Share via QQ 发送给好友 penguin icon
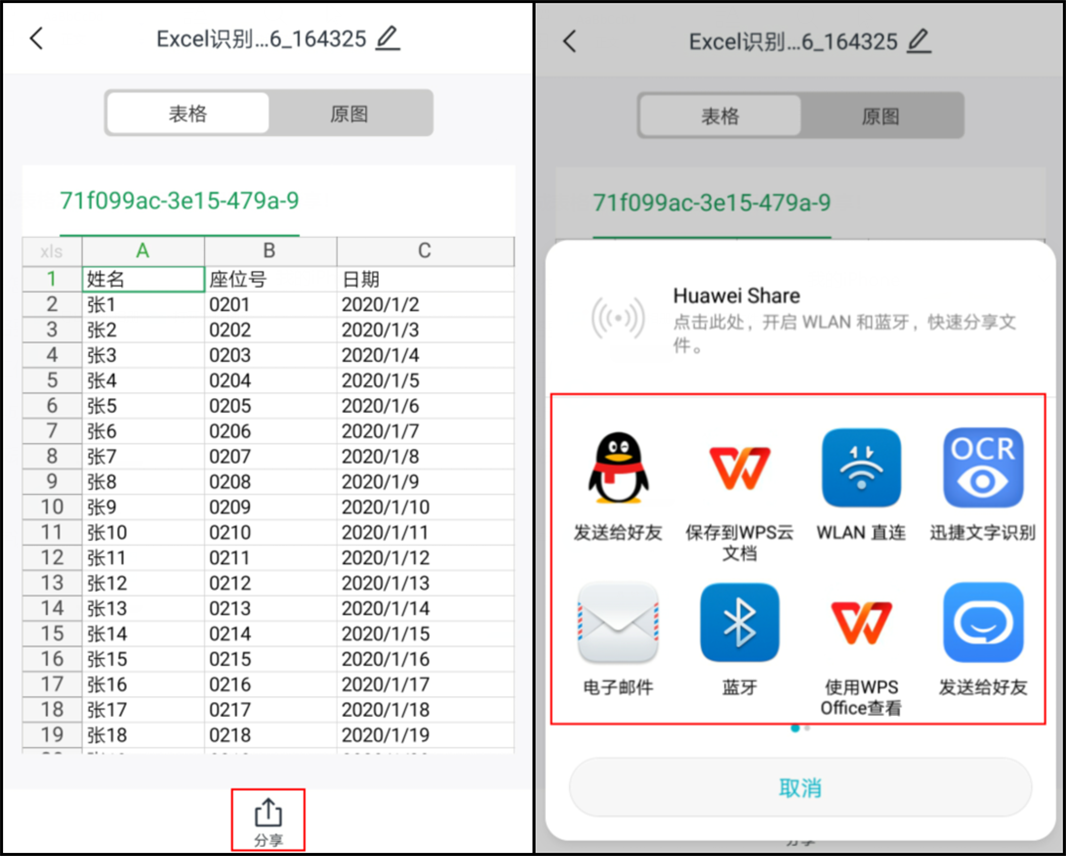This screenshot has height=856, width=1066. [x=618, y=468]
